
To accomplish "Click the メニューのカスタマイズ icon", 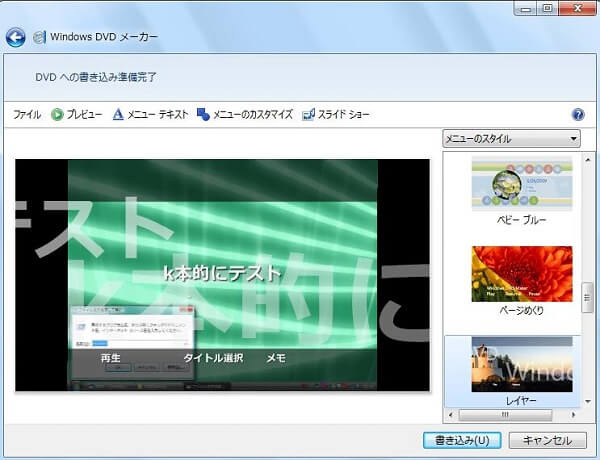I will pyautogui.click(x=203, y=114).
